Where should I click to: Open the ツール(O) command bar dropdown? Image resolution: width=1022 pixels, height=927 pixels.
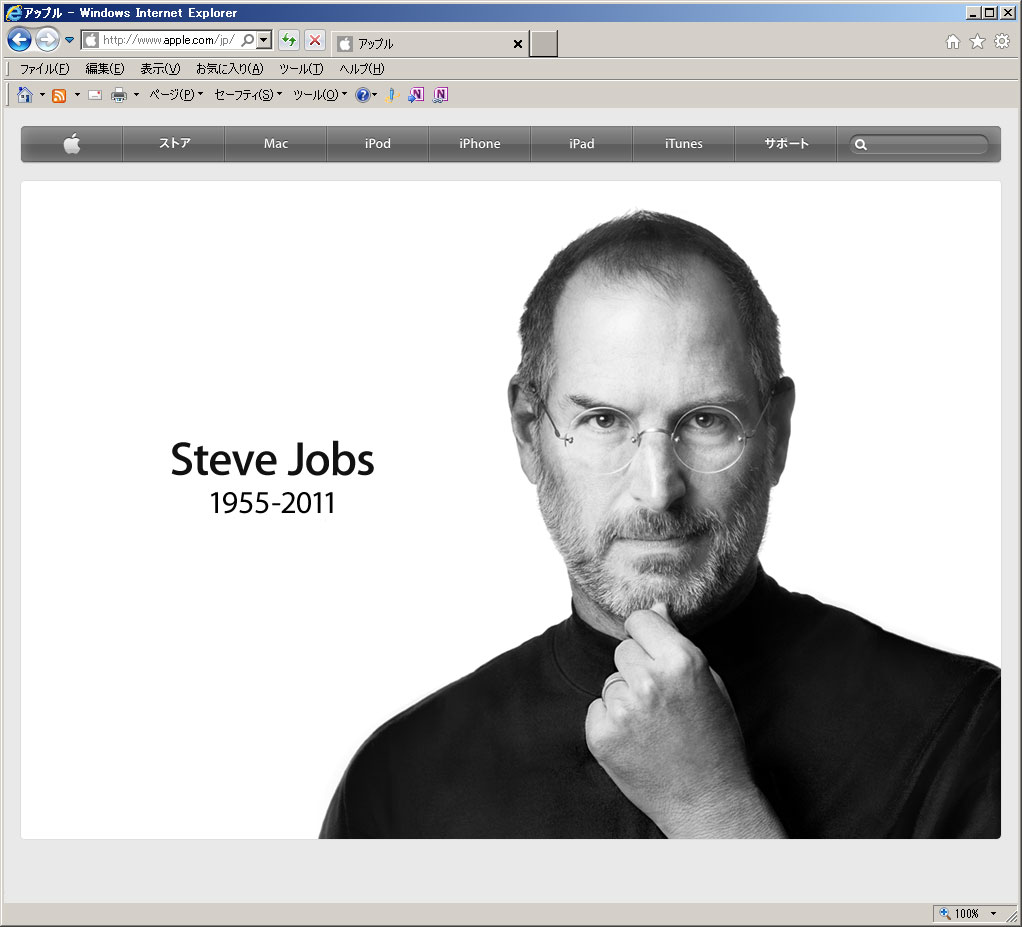click(x=319, y=95)
